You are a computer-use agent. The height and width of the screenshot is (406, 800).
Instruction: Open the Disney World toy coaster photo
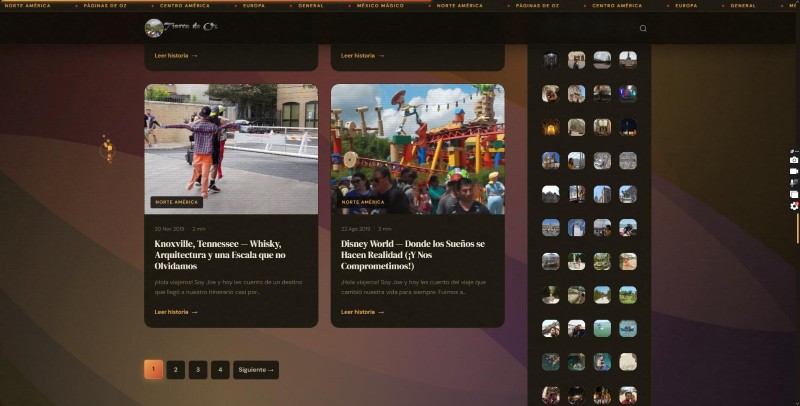point(417,149)
